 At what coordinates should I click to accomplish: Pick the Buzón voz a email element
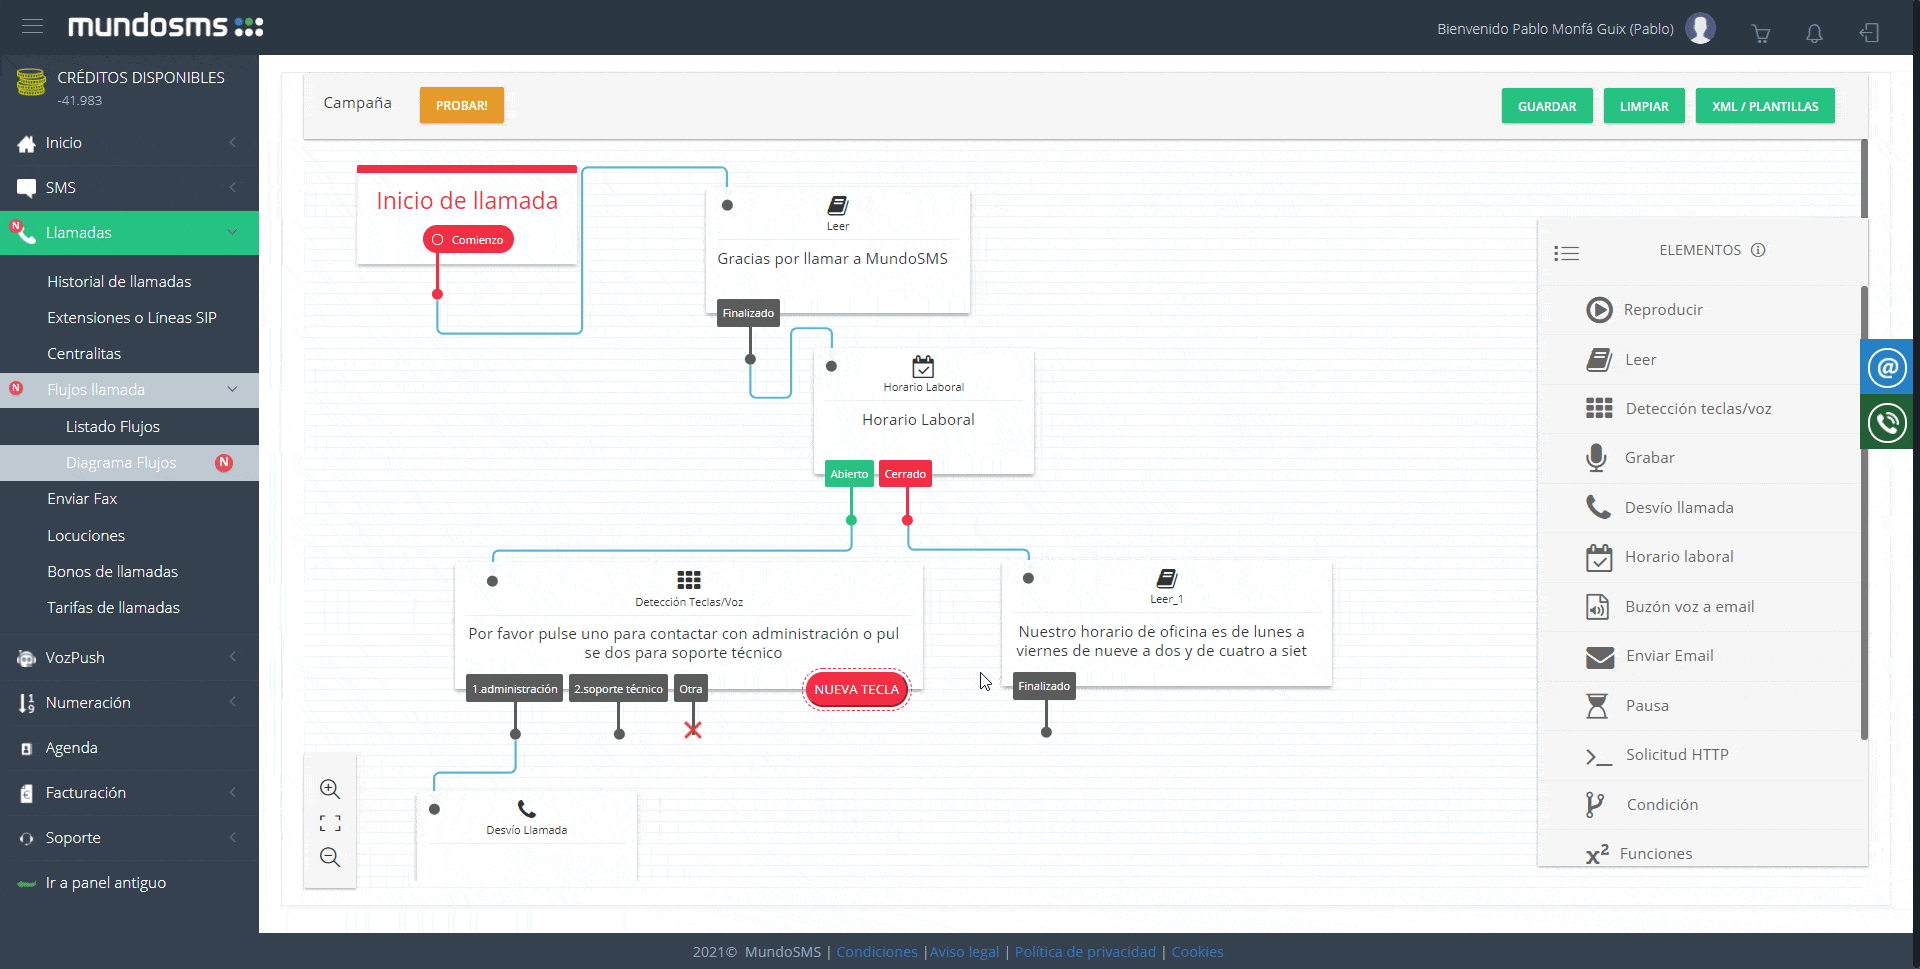point(1597,607)
